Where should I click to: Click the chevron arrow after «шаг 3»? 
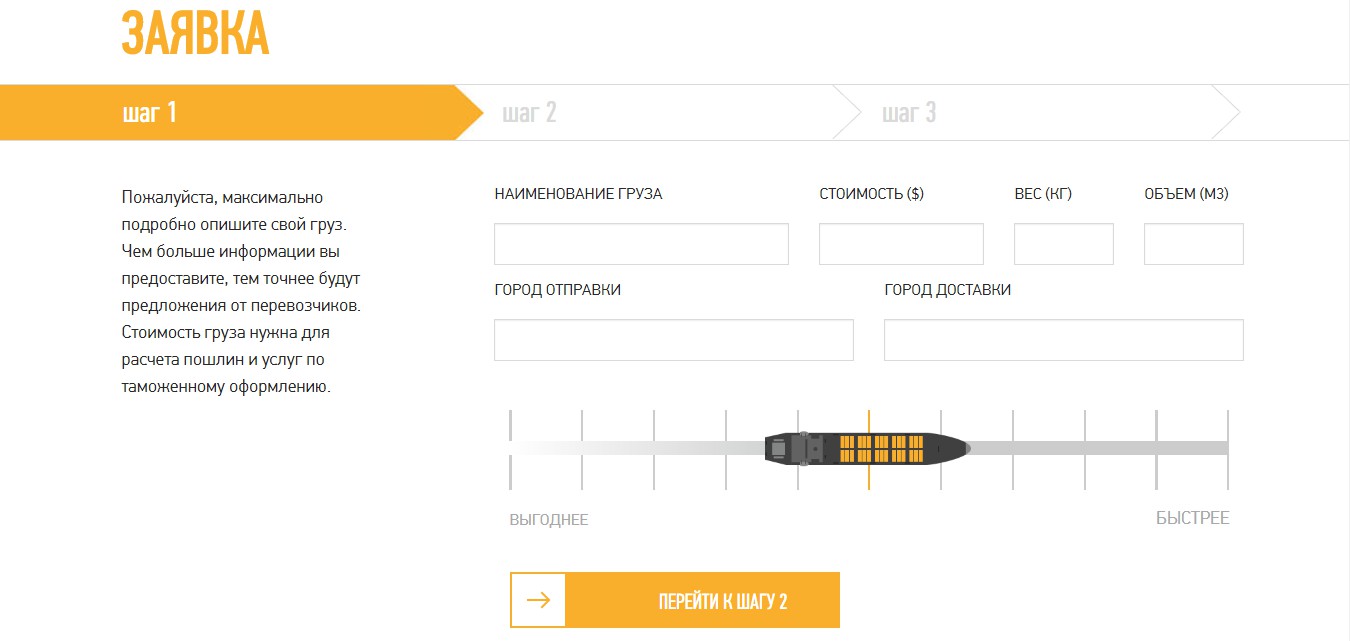click(x=1226, y=112)
